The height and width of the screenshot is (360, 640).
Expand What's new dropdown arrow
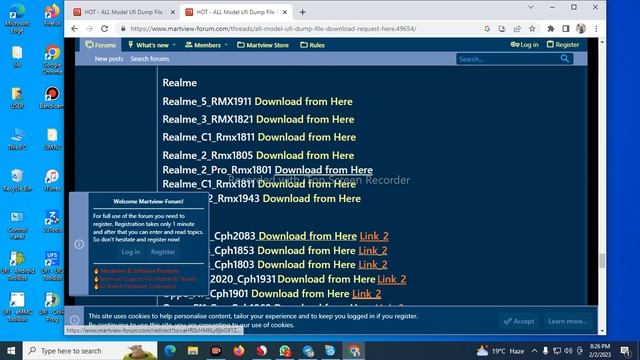click(x=174, y=45)
